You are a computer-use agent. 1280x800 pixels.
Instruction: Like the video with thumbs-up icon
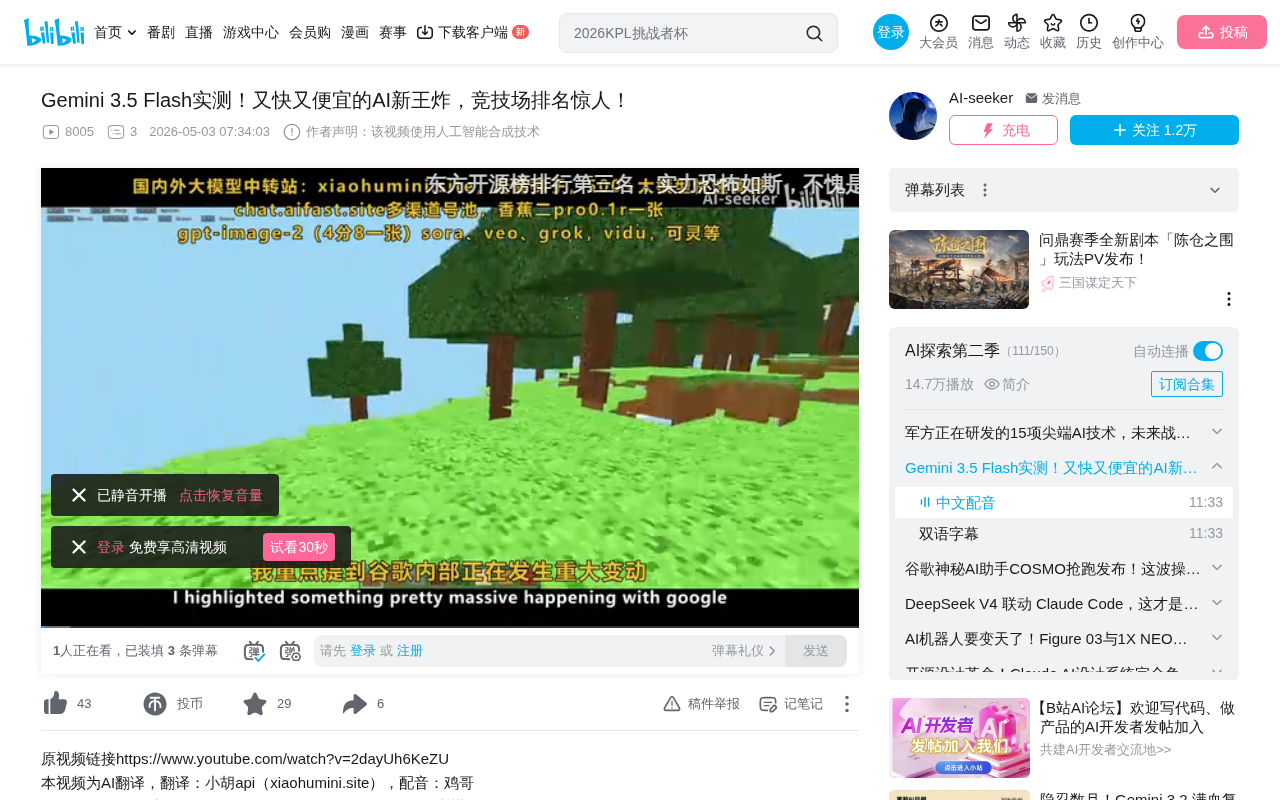[56, 704]
